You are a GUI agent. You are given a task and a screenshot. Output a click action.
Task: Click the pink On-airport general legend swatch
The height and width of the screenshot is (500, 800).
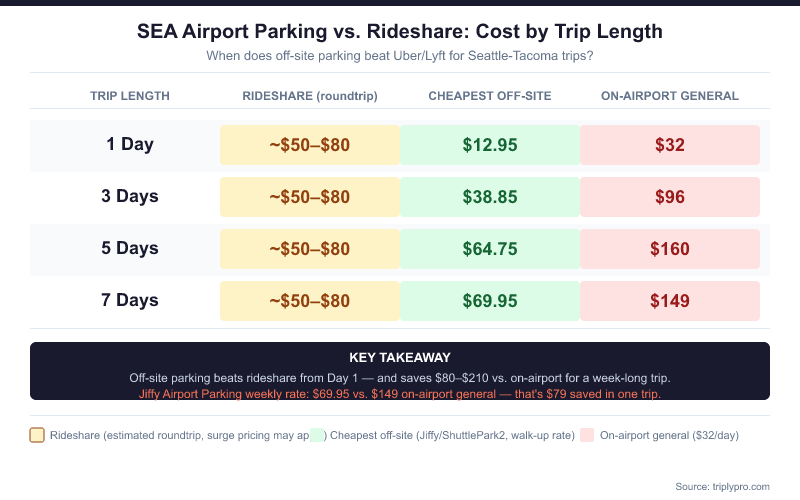click(588, 435)
